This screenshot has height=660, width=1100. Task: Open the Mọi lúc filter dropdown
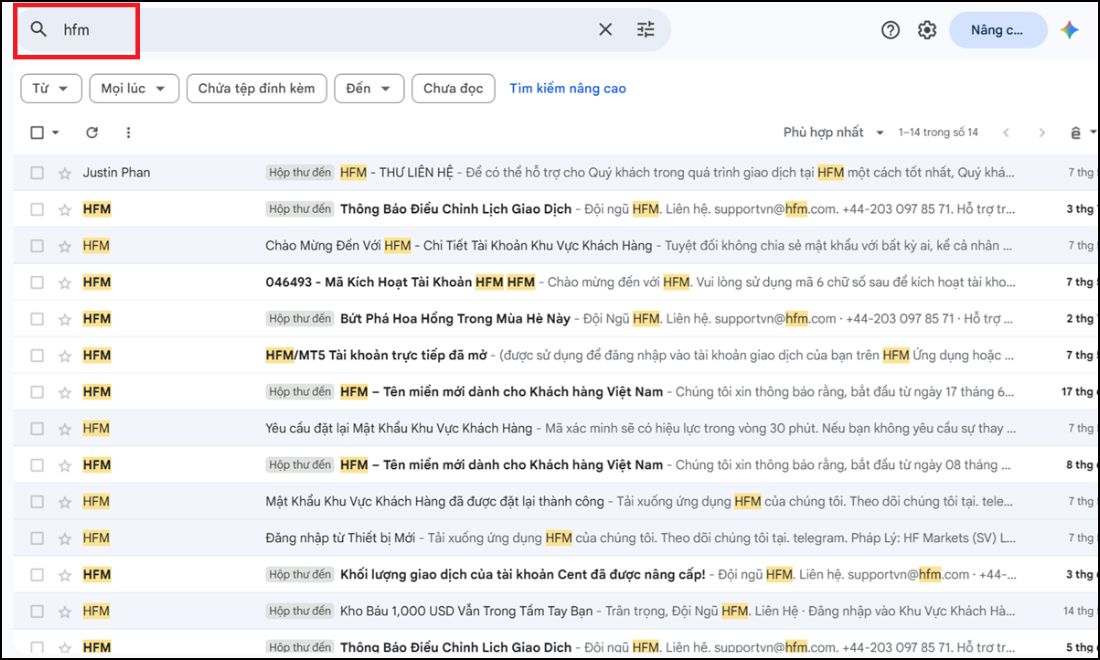[x=134, y=88]
